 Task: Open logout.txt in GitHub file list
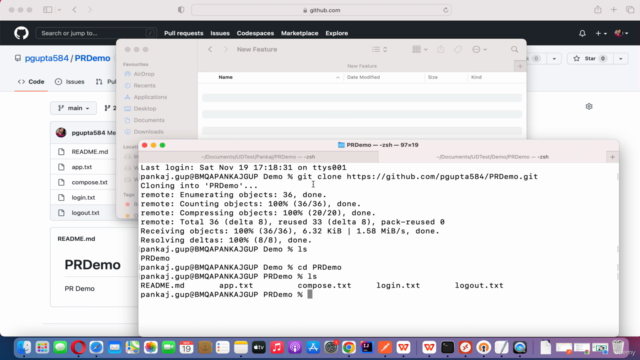pyautogui.click(x=85, y=213)
